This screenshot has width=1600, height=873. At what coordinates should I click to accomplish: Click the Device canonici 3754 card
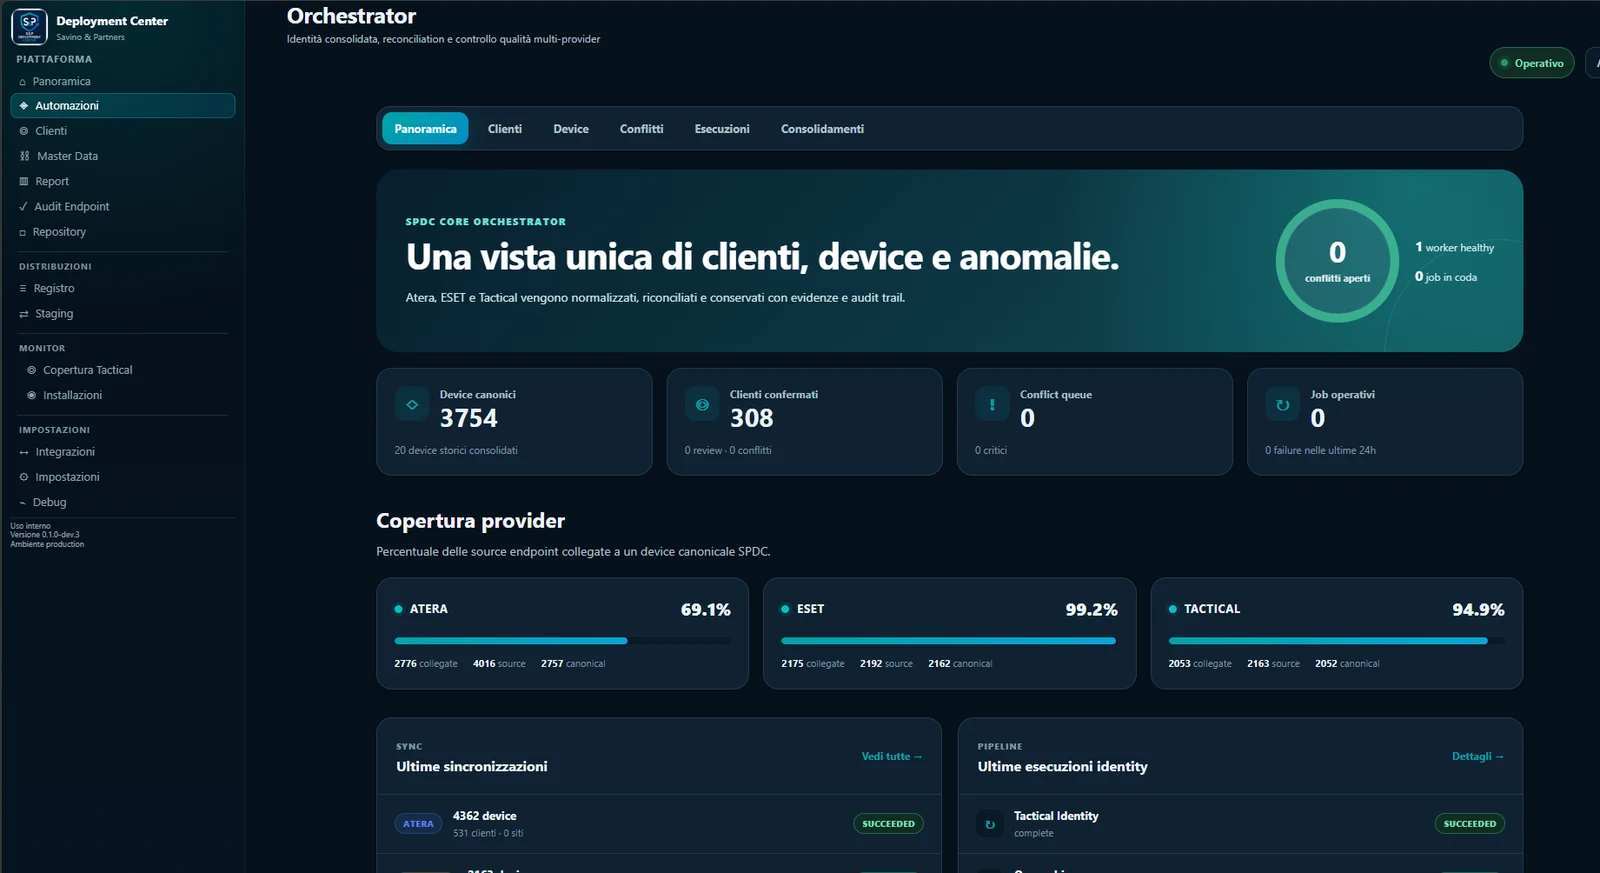click(514, 422)
